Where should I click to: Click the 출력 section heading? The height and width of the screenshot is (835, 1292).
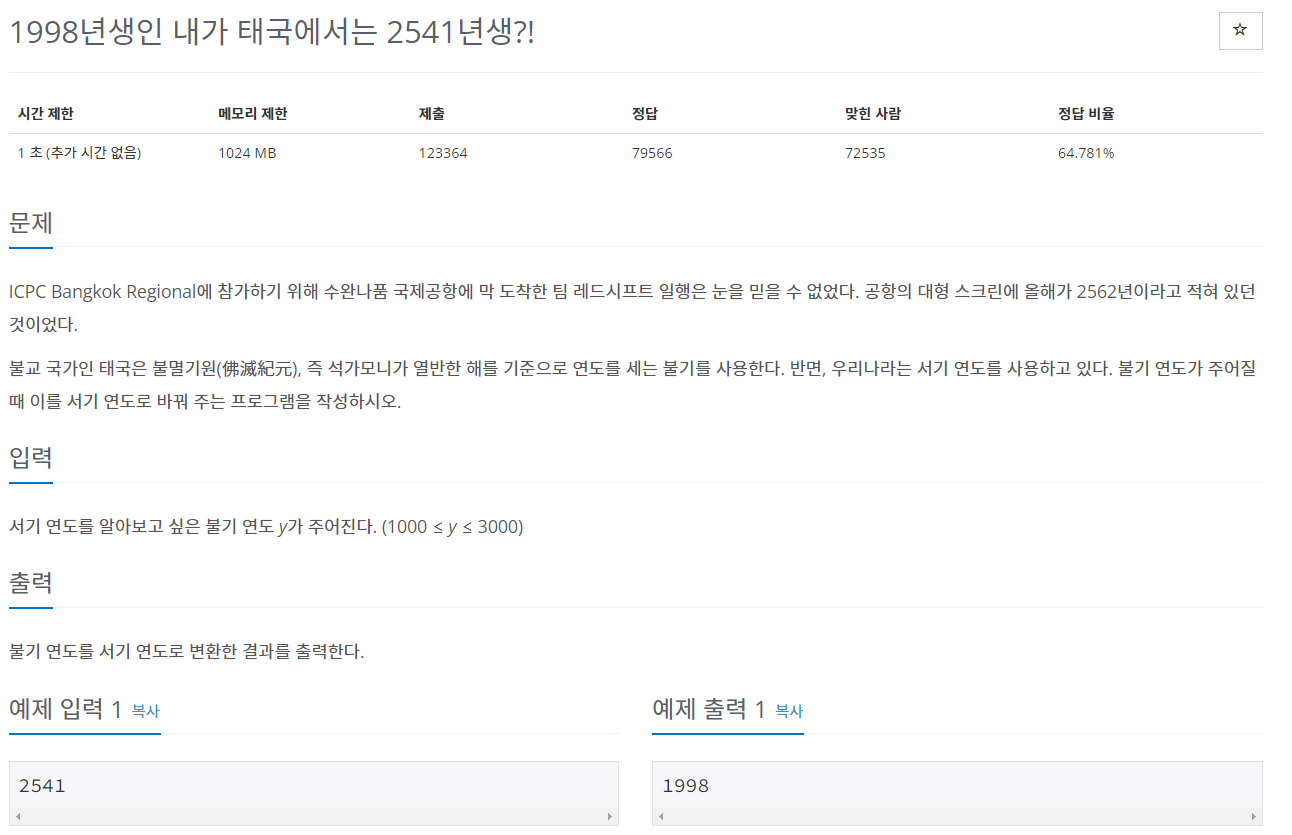pyautogui.click(x=30, y=582)
